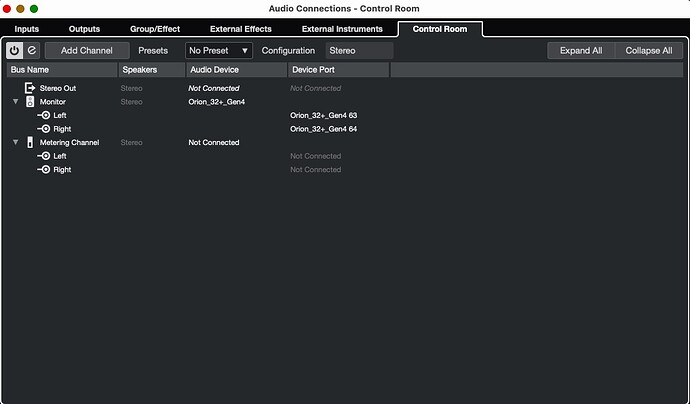Viewport: 690px width, 404px height.
Task: Click the Monitor Left port icon
Action: (44, 115)
